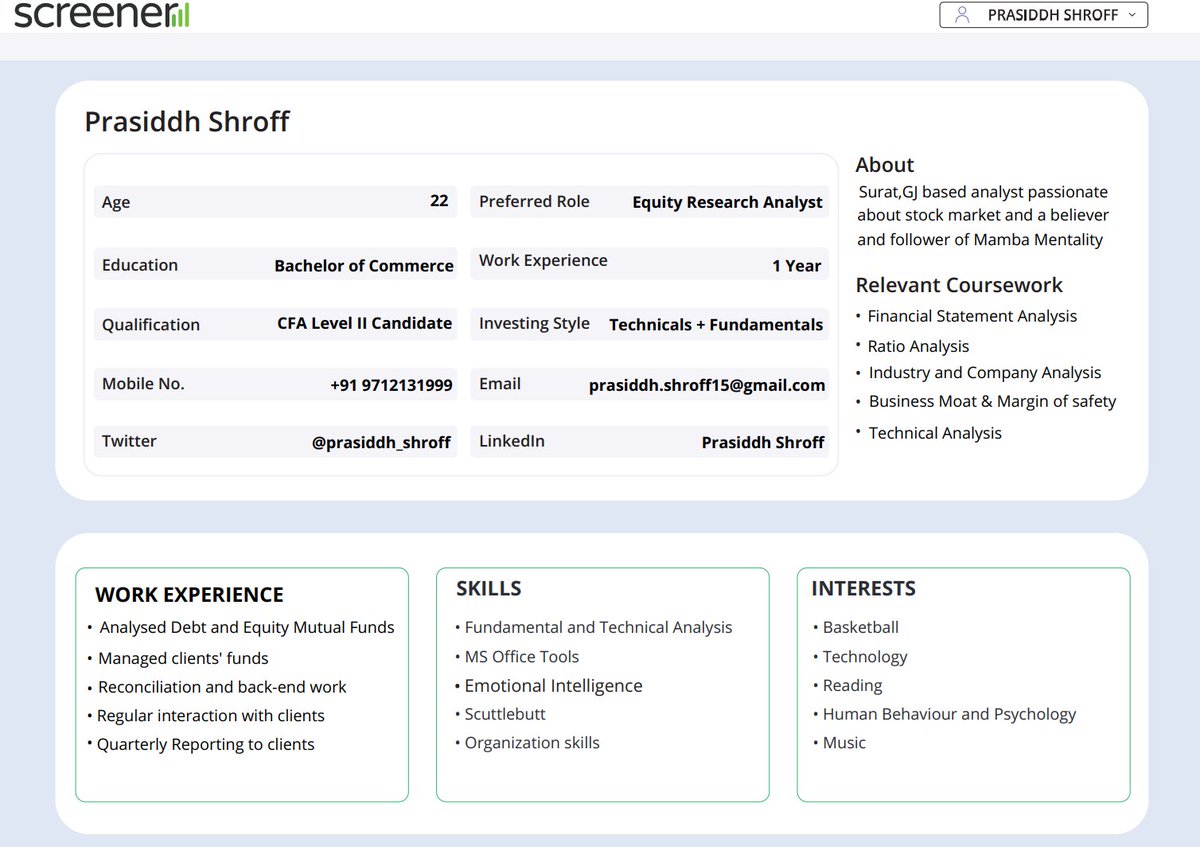Click Technical Analysis coursework item
The height and width of the screenshot is (847, 1200).
935,433
